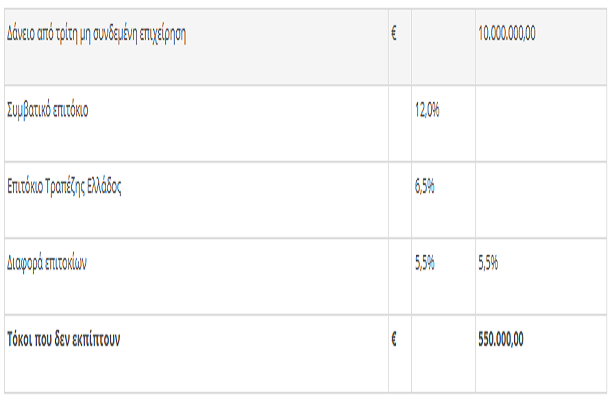Click the 'Δάνειο από τρίτη μη συνδεμένη επιχείρηση' cell
612x408 pixels.
click(x=196, y=47)
